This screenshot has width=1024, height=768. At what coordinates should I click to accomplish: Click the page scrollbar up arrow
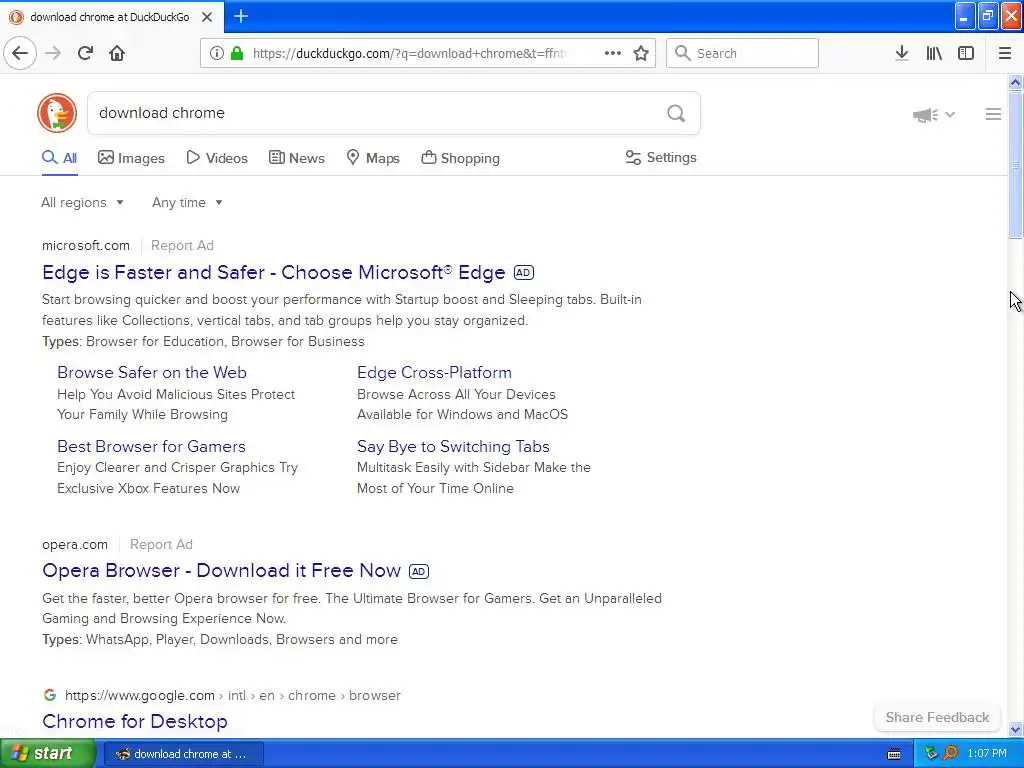click(x=1015, y=82)
